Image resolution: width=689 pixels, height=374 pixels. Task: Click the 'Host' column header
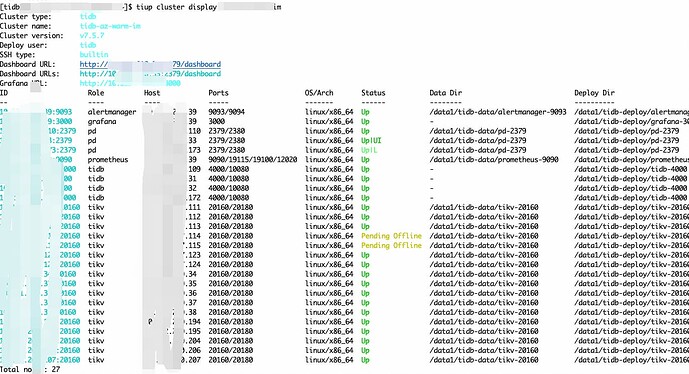(x=152, y=93)
